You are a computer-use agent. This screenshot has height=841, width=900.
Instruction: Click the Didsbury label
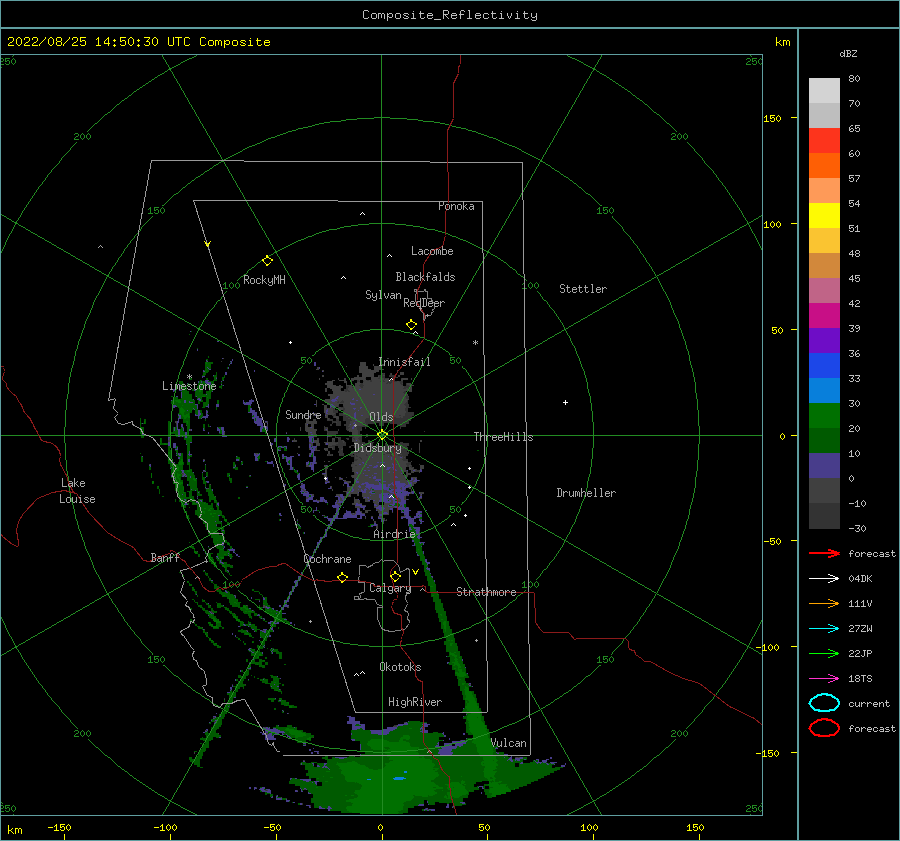coord(378,448)
